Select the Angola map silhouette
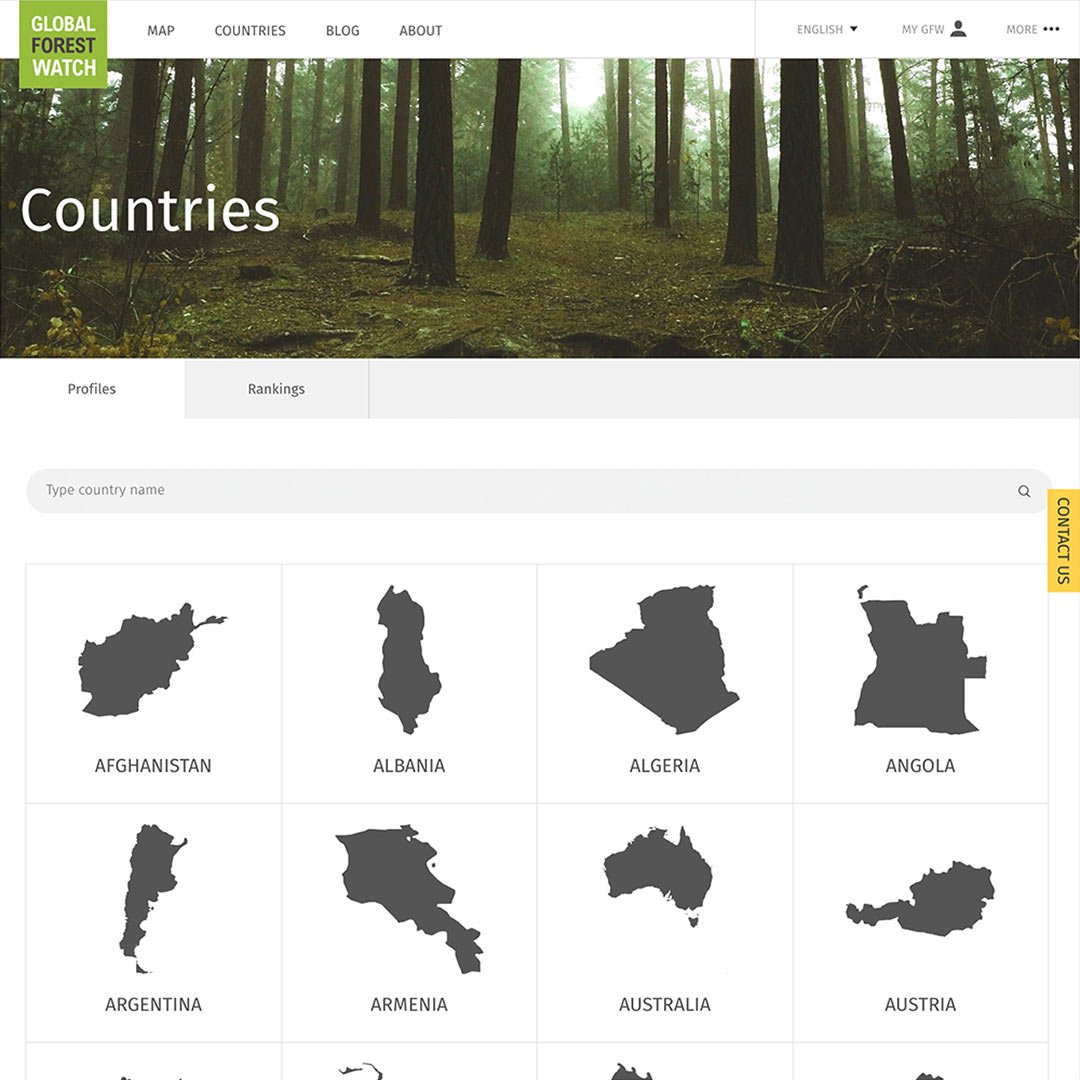This screenshot has width=1080, height=1080. [920, 660]
